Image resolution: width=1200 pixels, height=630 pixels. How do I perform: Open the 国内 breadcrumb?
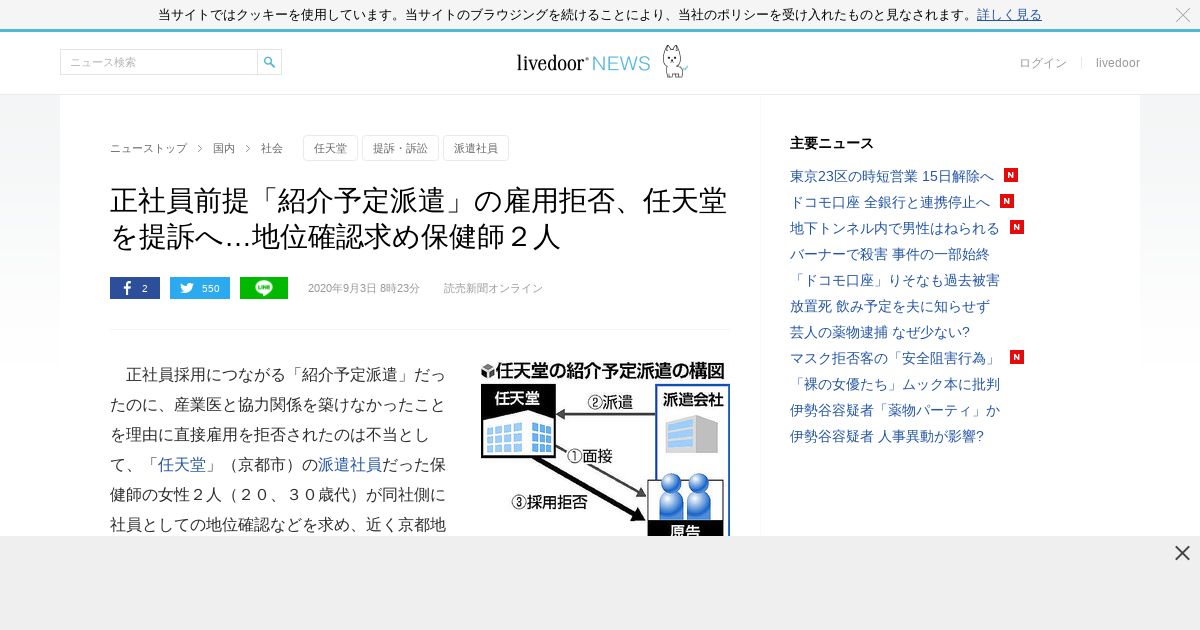point(224,148)
